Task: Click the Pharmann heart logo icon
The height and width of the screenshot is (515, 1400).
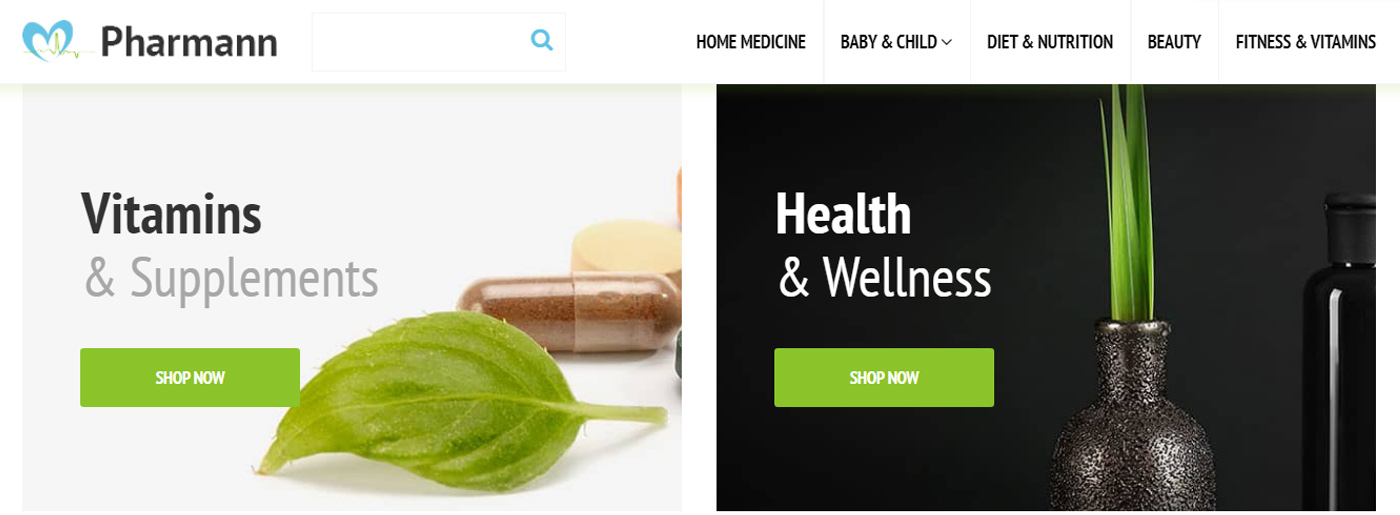Action: (49, 41)
